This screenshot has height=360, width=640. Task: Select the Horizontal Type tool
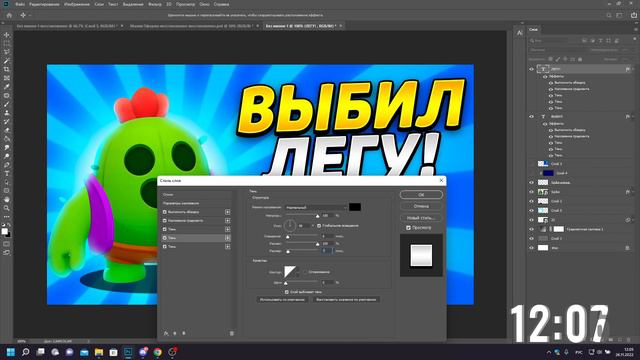[x=7, y=173]
